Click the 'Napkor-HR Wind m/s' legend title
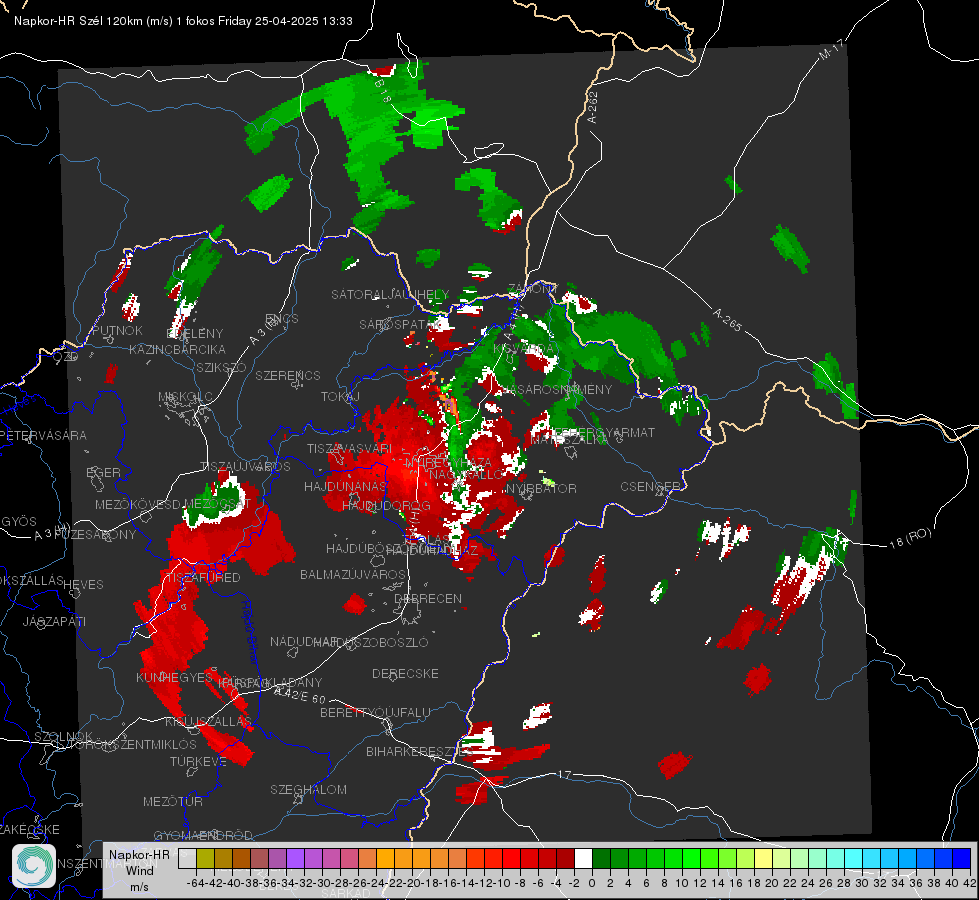The width and height of the screenshot is (979, 900). [x=139, y=870]
